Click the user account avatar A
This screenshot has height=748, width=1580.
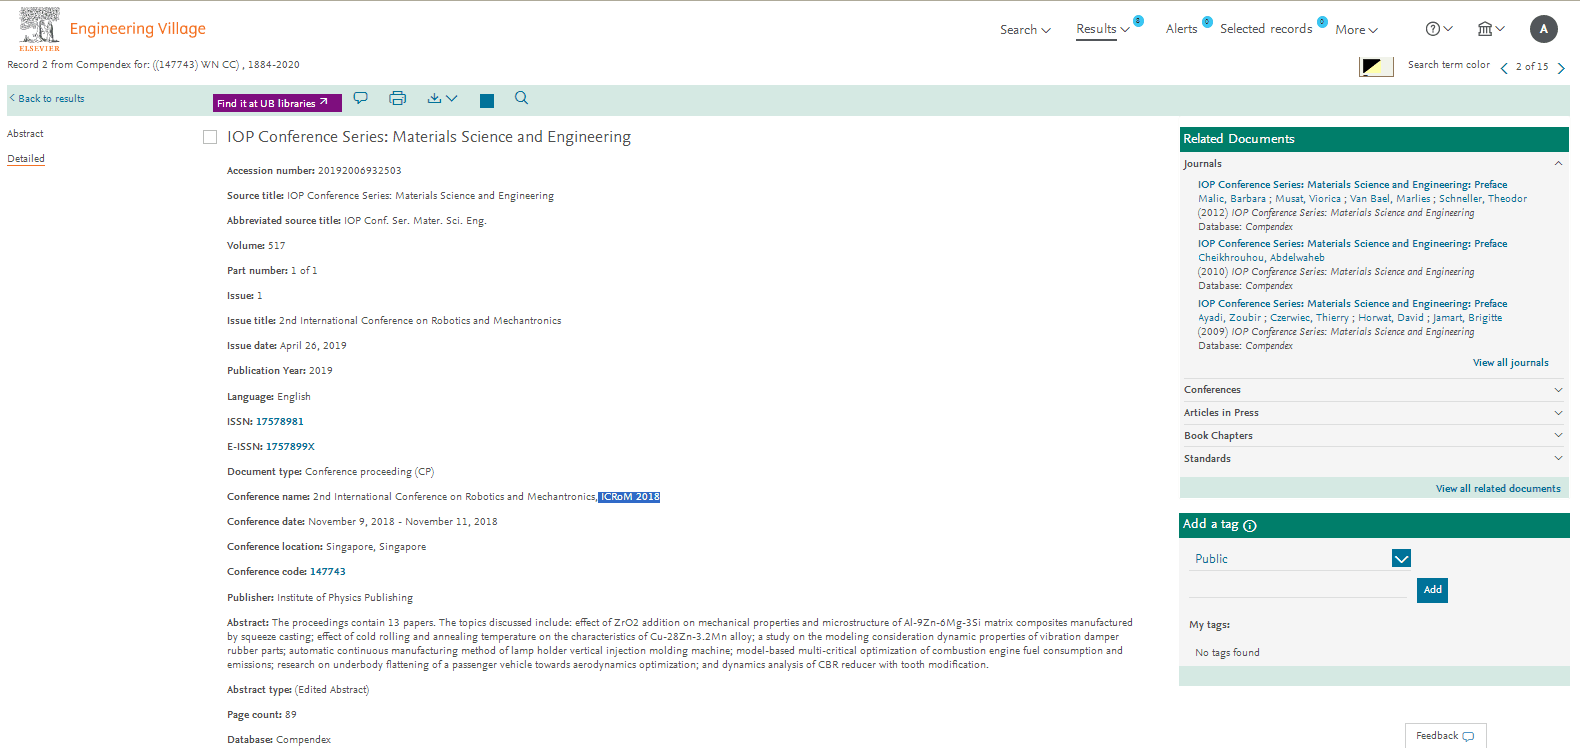coord(1543,29)
